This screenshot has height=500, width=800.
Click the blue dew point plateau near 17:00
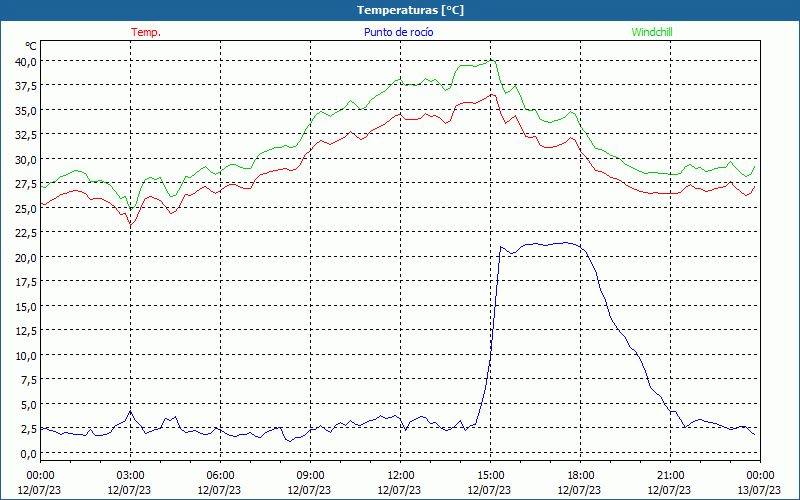coord(551,244)
